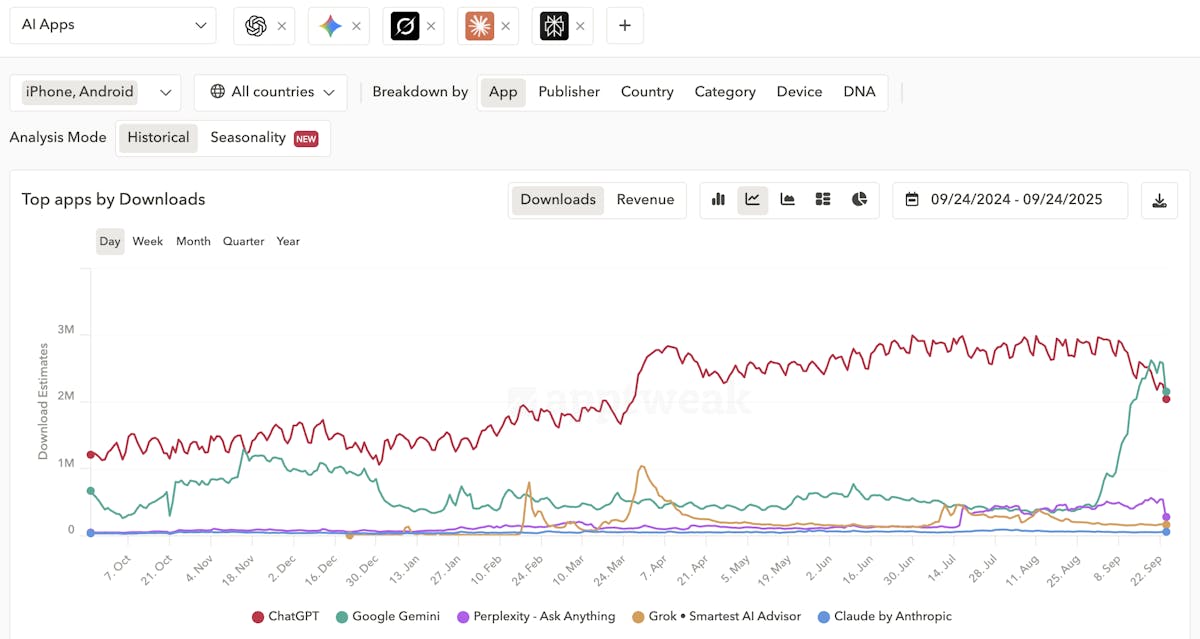Add another app with plus button
This screenshot has height=639, width=1200.
tap(625, 26)
